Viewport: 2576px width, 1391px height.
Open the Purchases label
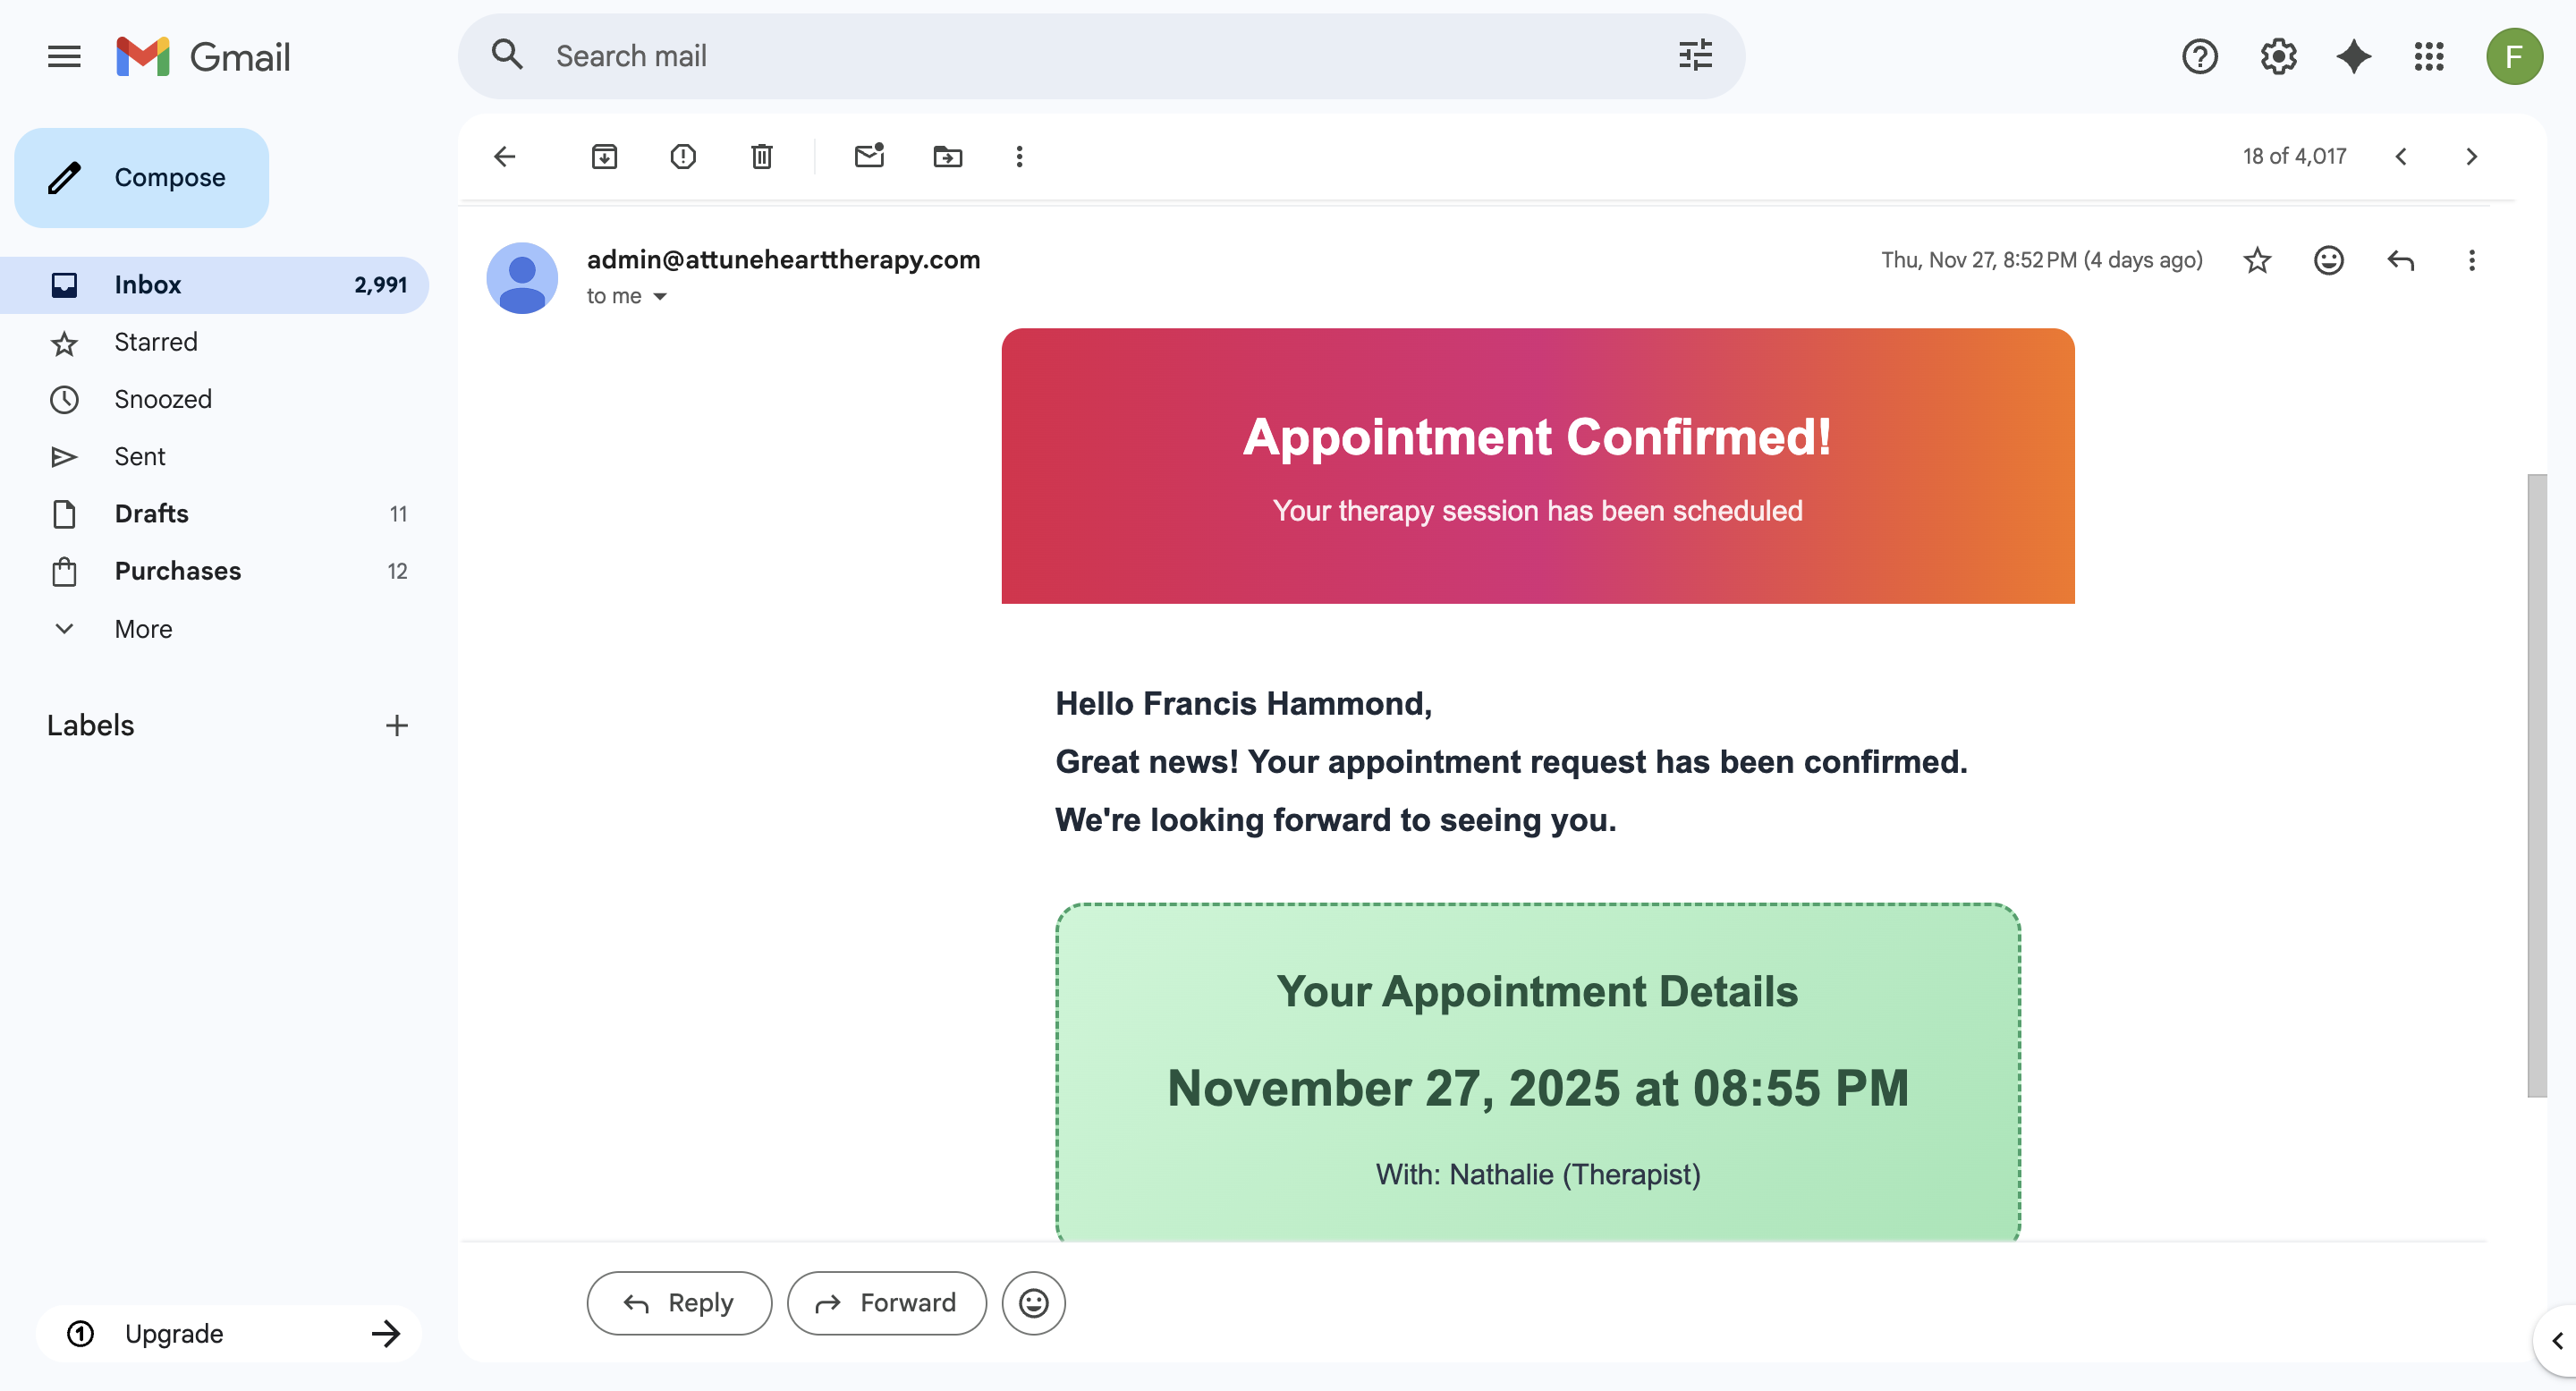pyautogui.click(x=177, y=570)
